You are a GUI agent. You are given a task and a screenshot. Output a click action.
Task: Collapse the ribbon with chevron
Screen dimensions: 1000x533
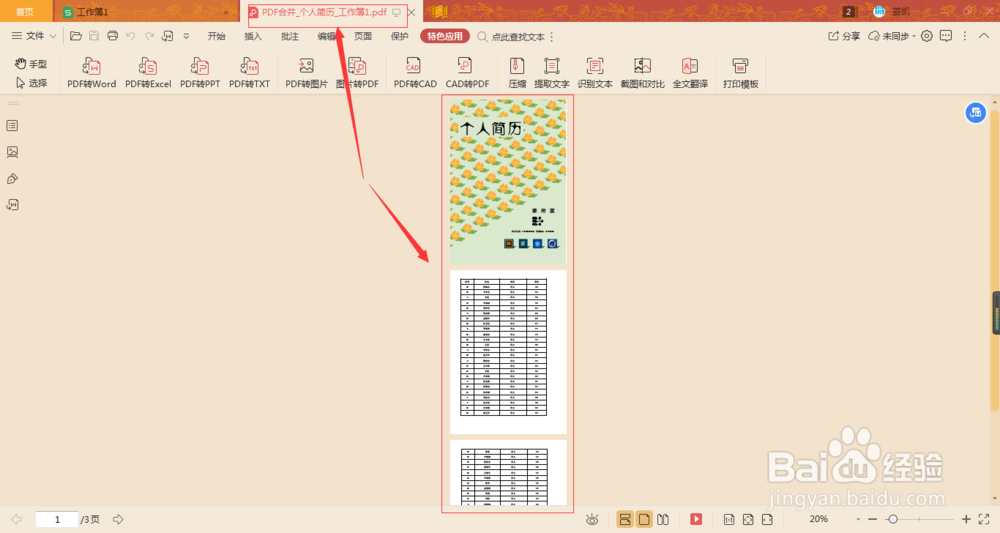tap(984, 36)
